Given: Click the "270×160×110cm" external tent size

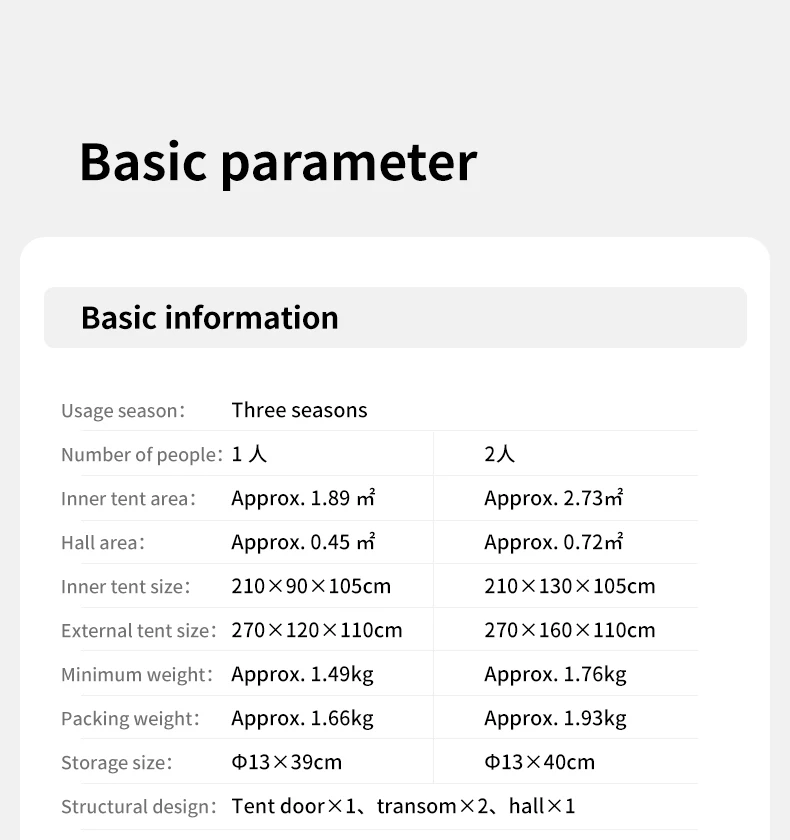Looking at the screenshot, I should pyautogui.click(x=570, y=630).
